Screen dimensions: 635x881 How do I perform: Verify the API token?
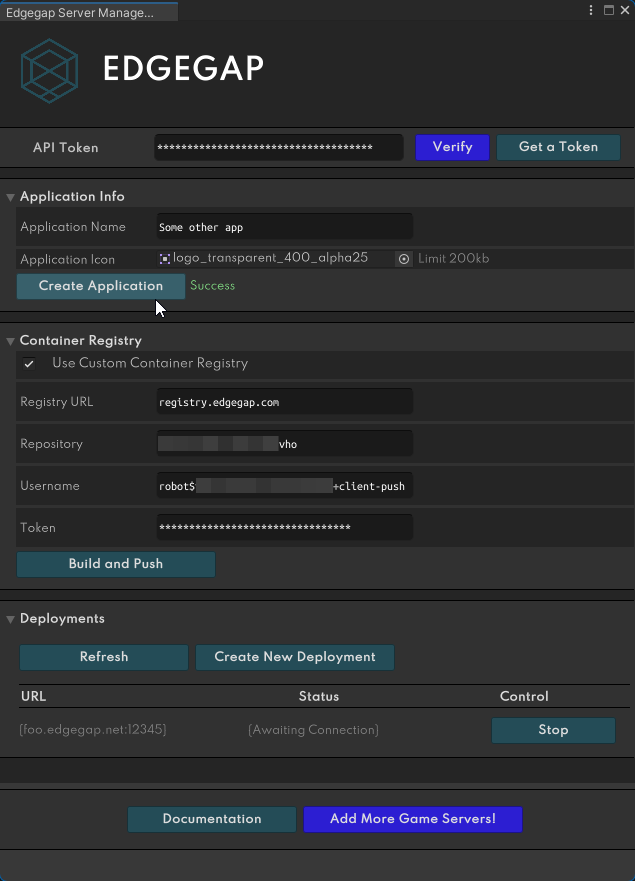(452, 147)
